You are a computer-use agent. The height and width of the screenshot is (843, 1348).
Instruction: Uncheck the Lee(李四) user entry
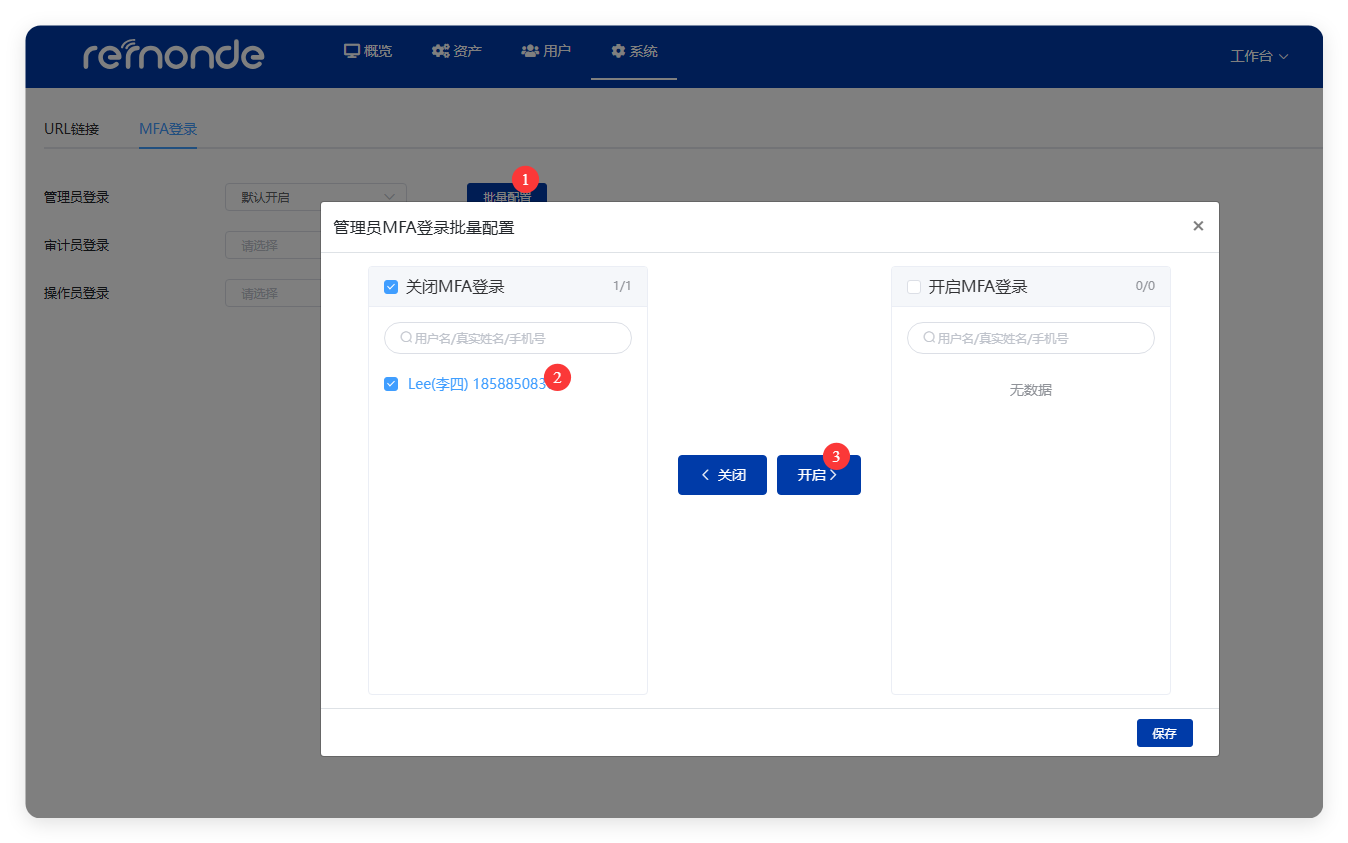390,383
